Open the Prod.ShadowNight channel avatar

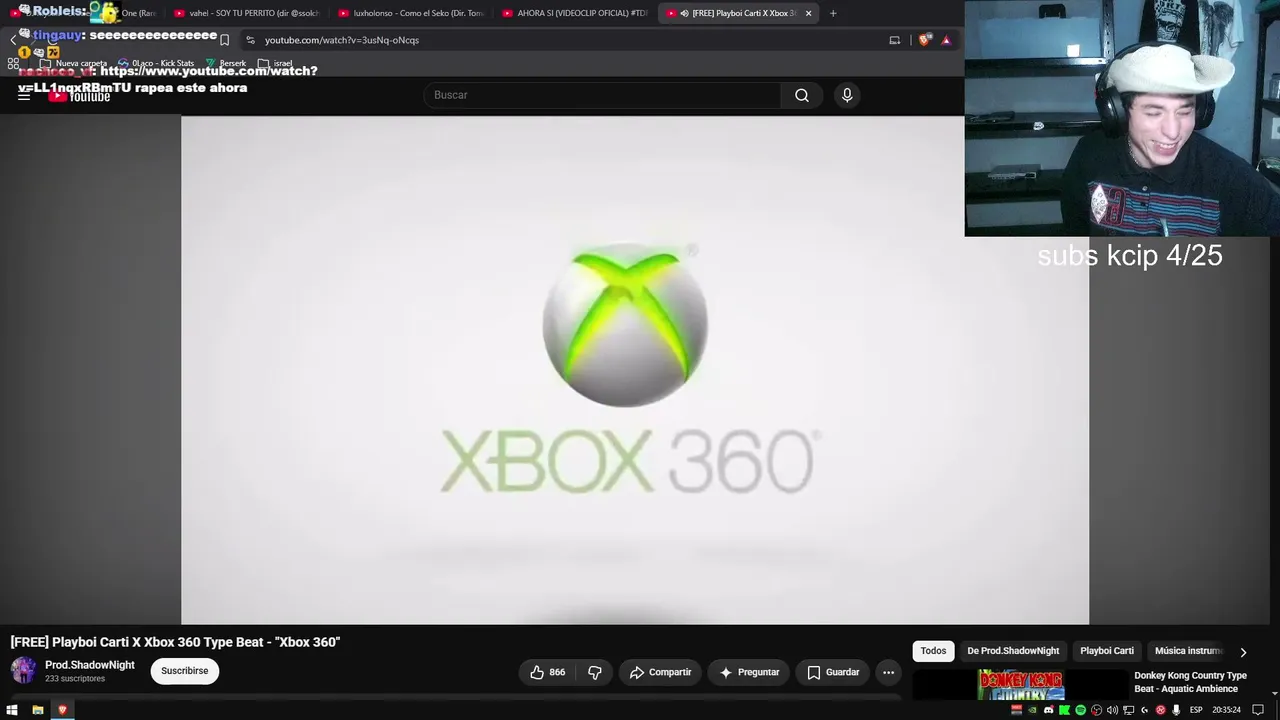point(24,670)
